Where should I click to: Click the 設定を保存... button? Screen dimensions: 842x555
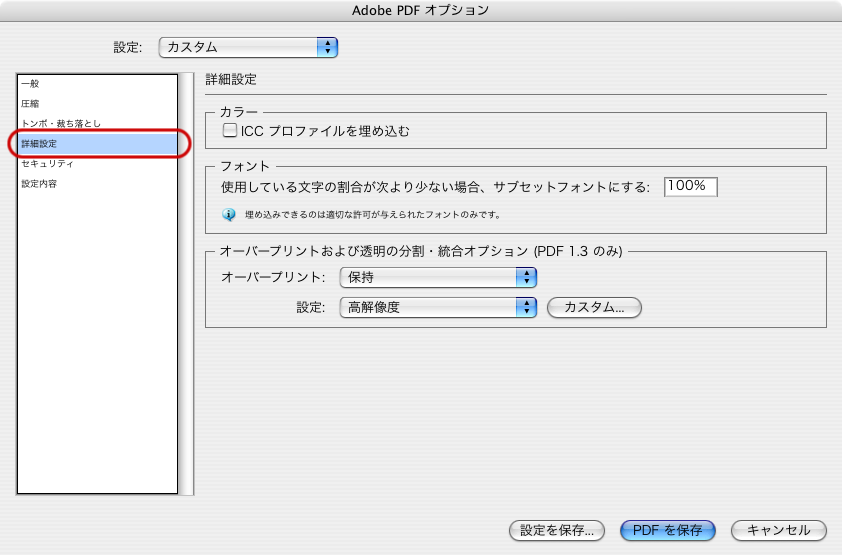[557, 530]
